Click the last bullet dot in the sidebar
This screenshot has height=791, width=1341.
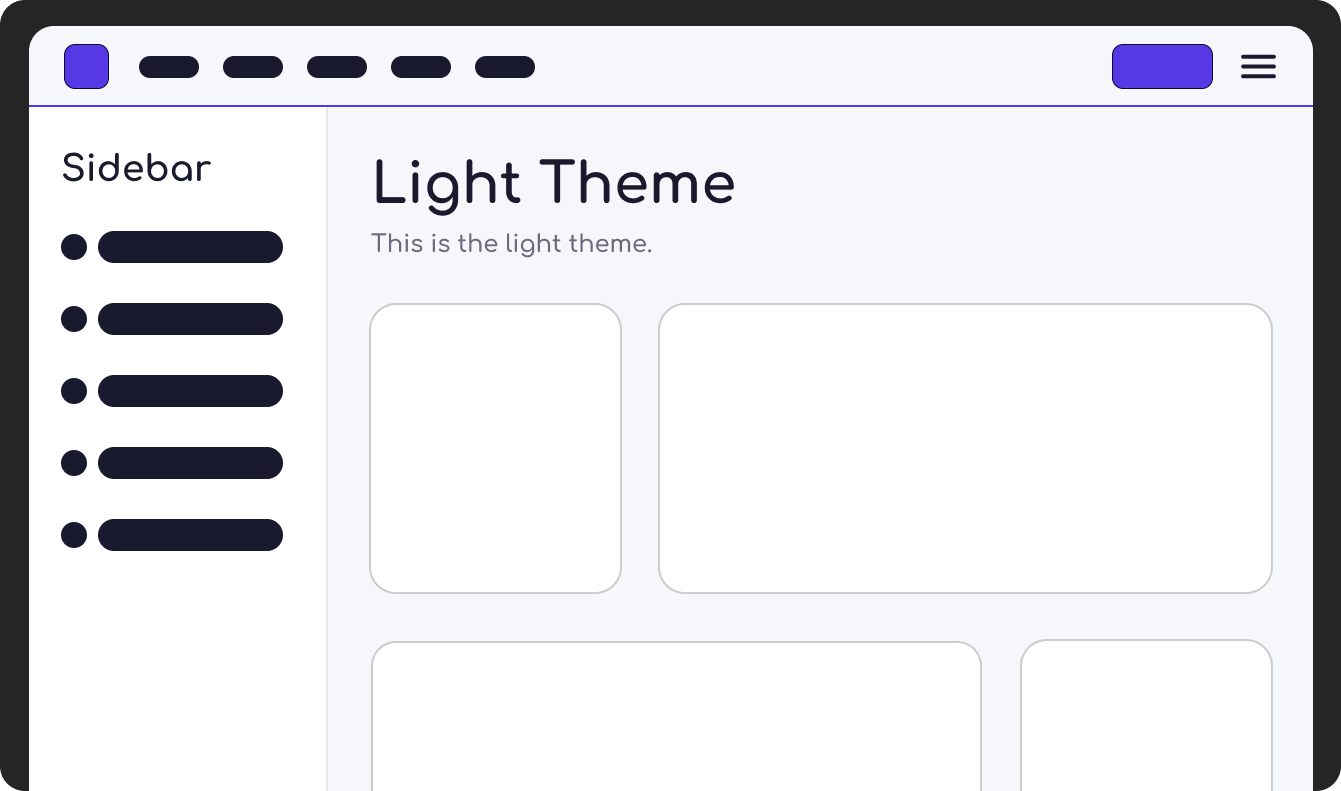74,535
